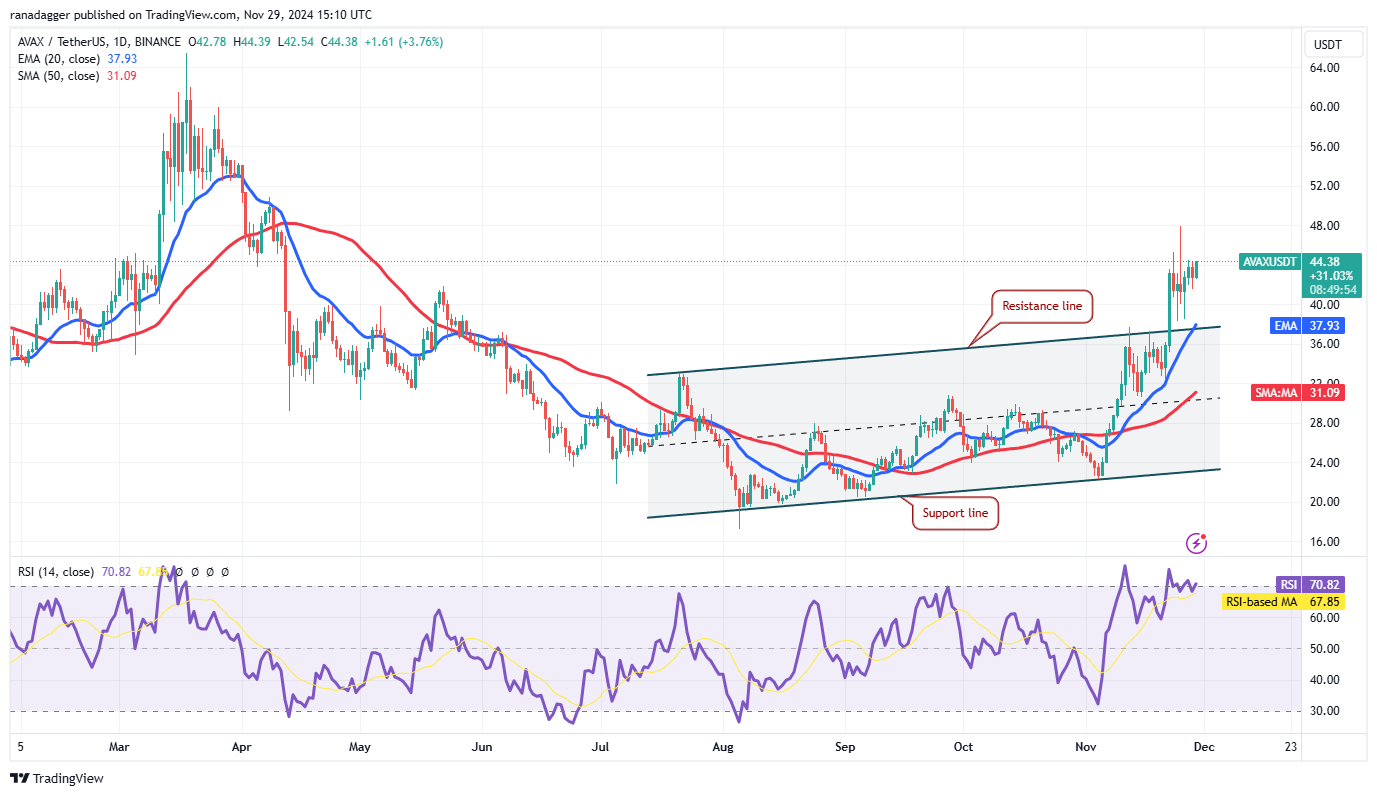Click the blue EMA axis label
The width and height of the screenshot is (1377, 796).
(x=1288, y=325)
